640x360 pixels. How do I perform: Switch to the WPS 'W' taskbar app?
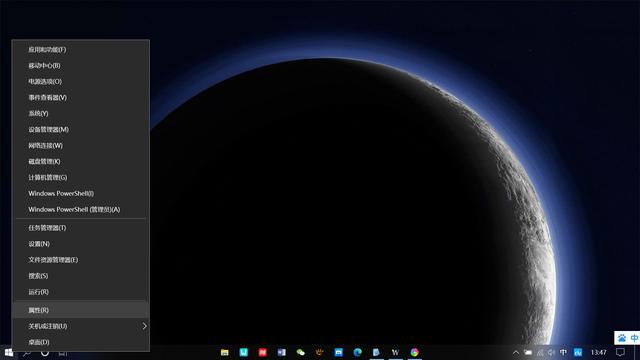coord(396,352)
